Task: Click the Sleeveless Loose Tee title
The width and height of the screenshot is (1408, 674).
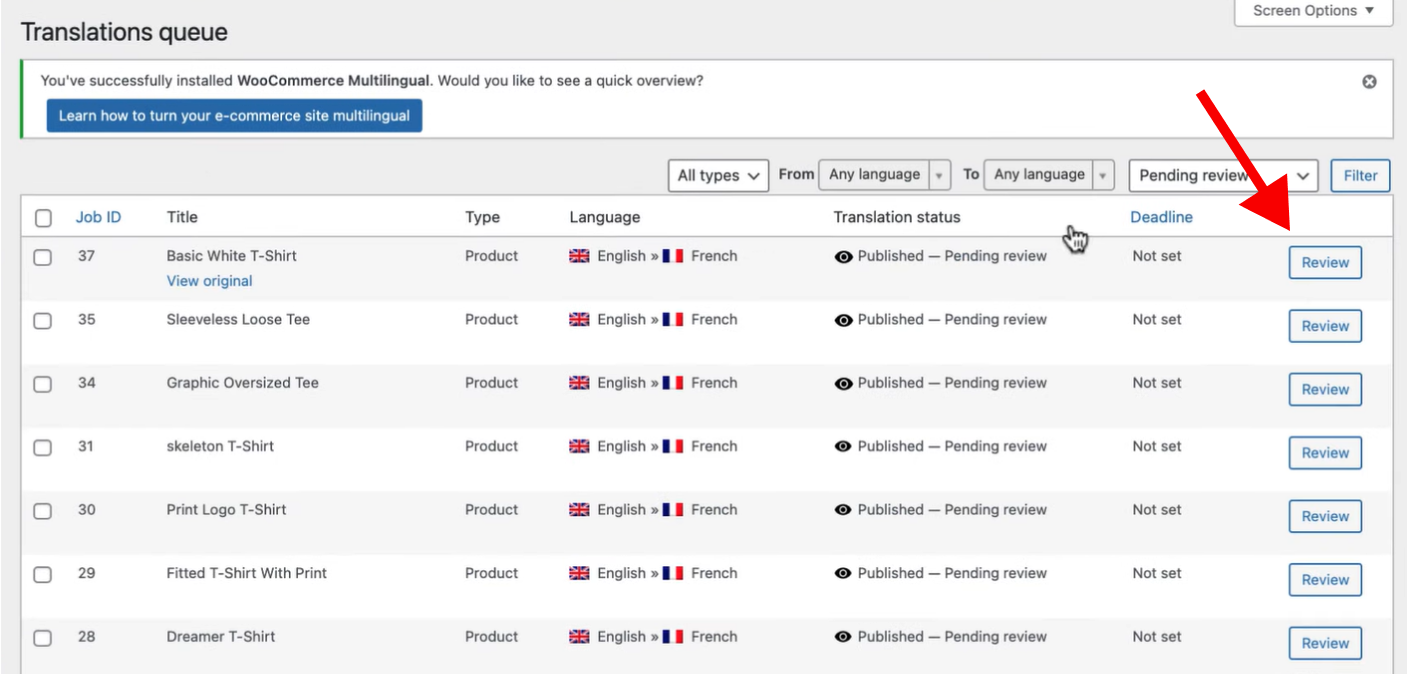Action: pyautogui.click(x=238, y=320)
